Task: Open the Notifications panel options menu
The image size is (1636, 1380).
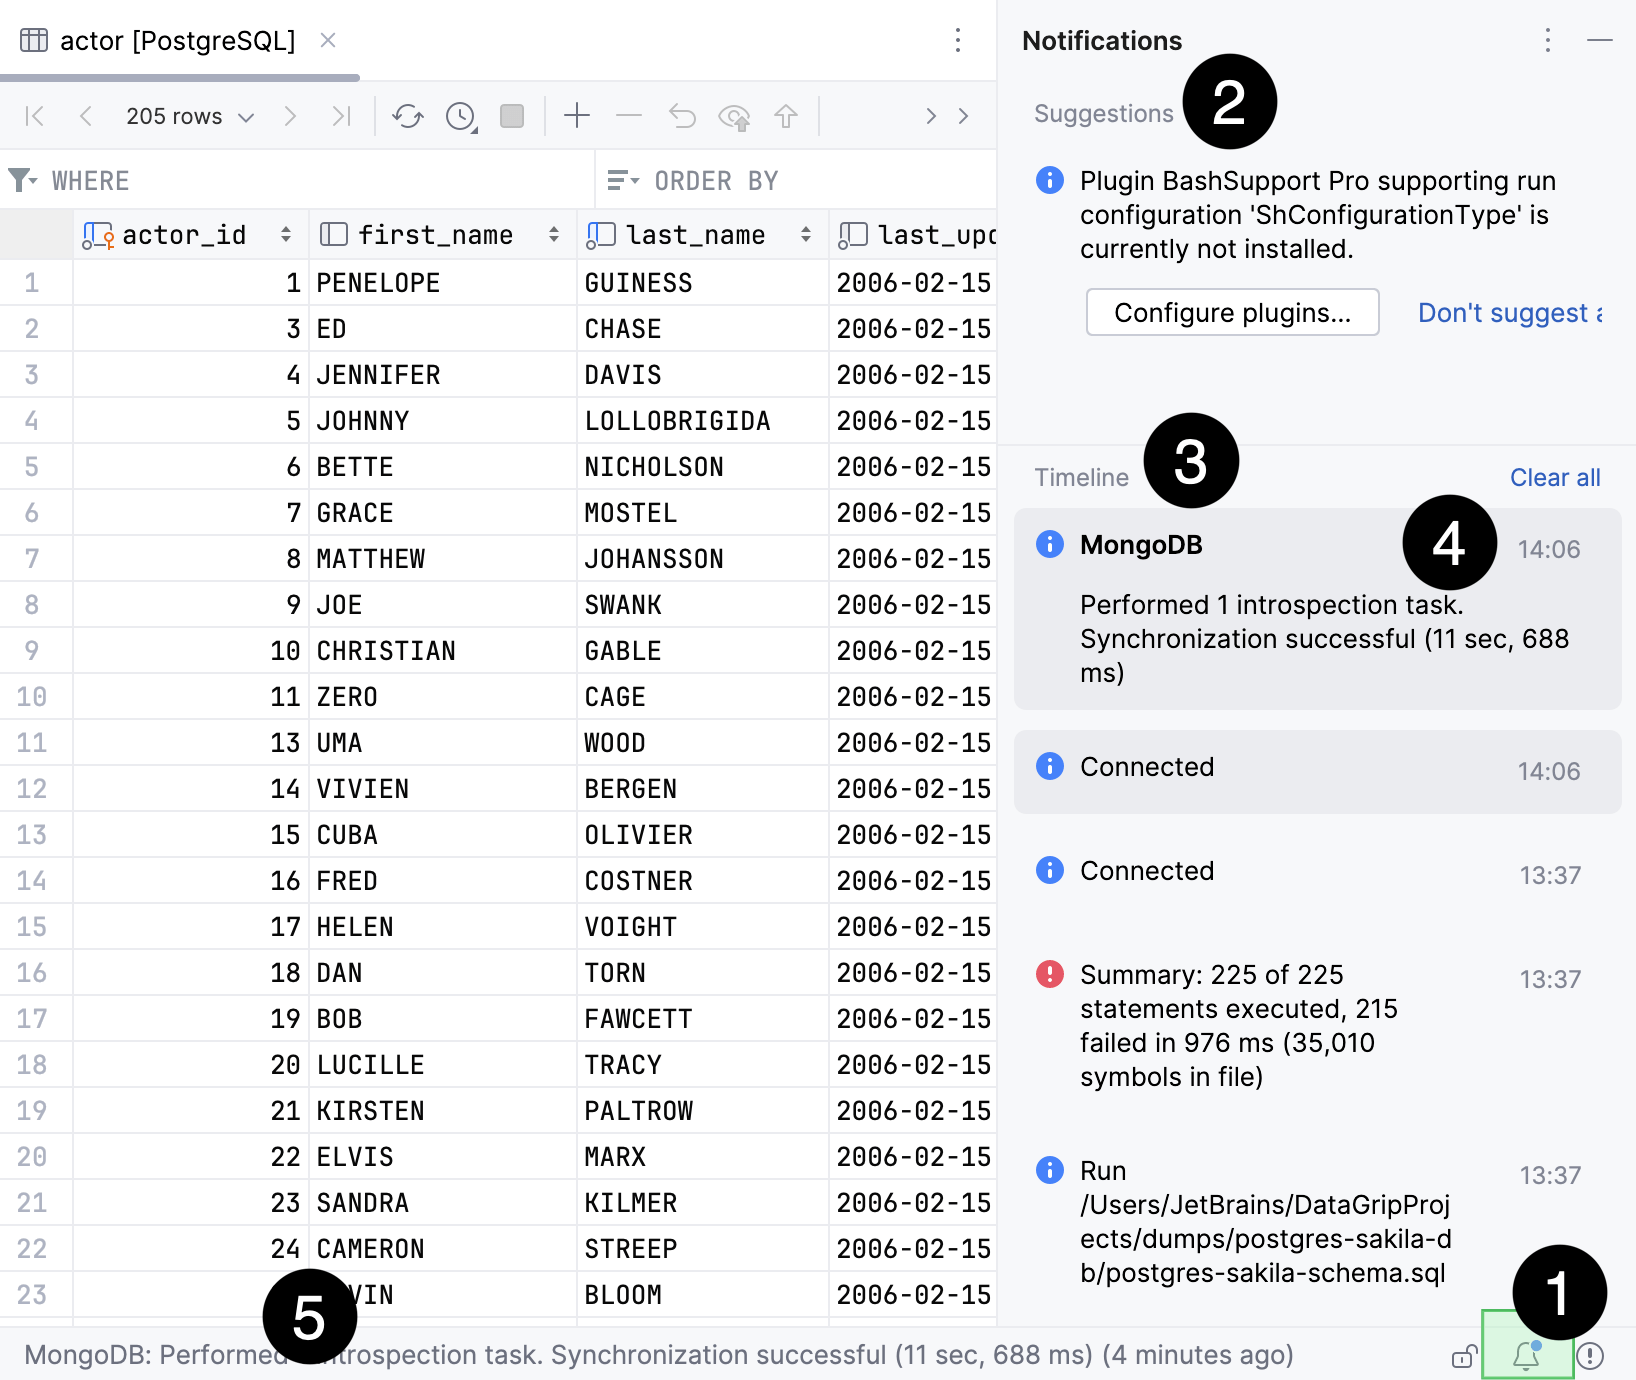Action: [1547, 41]
